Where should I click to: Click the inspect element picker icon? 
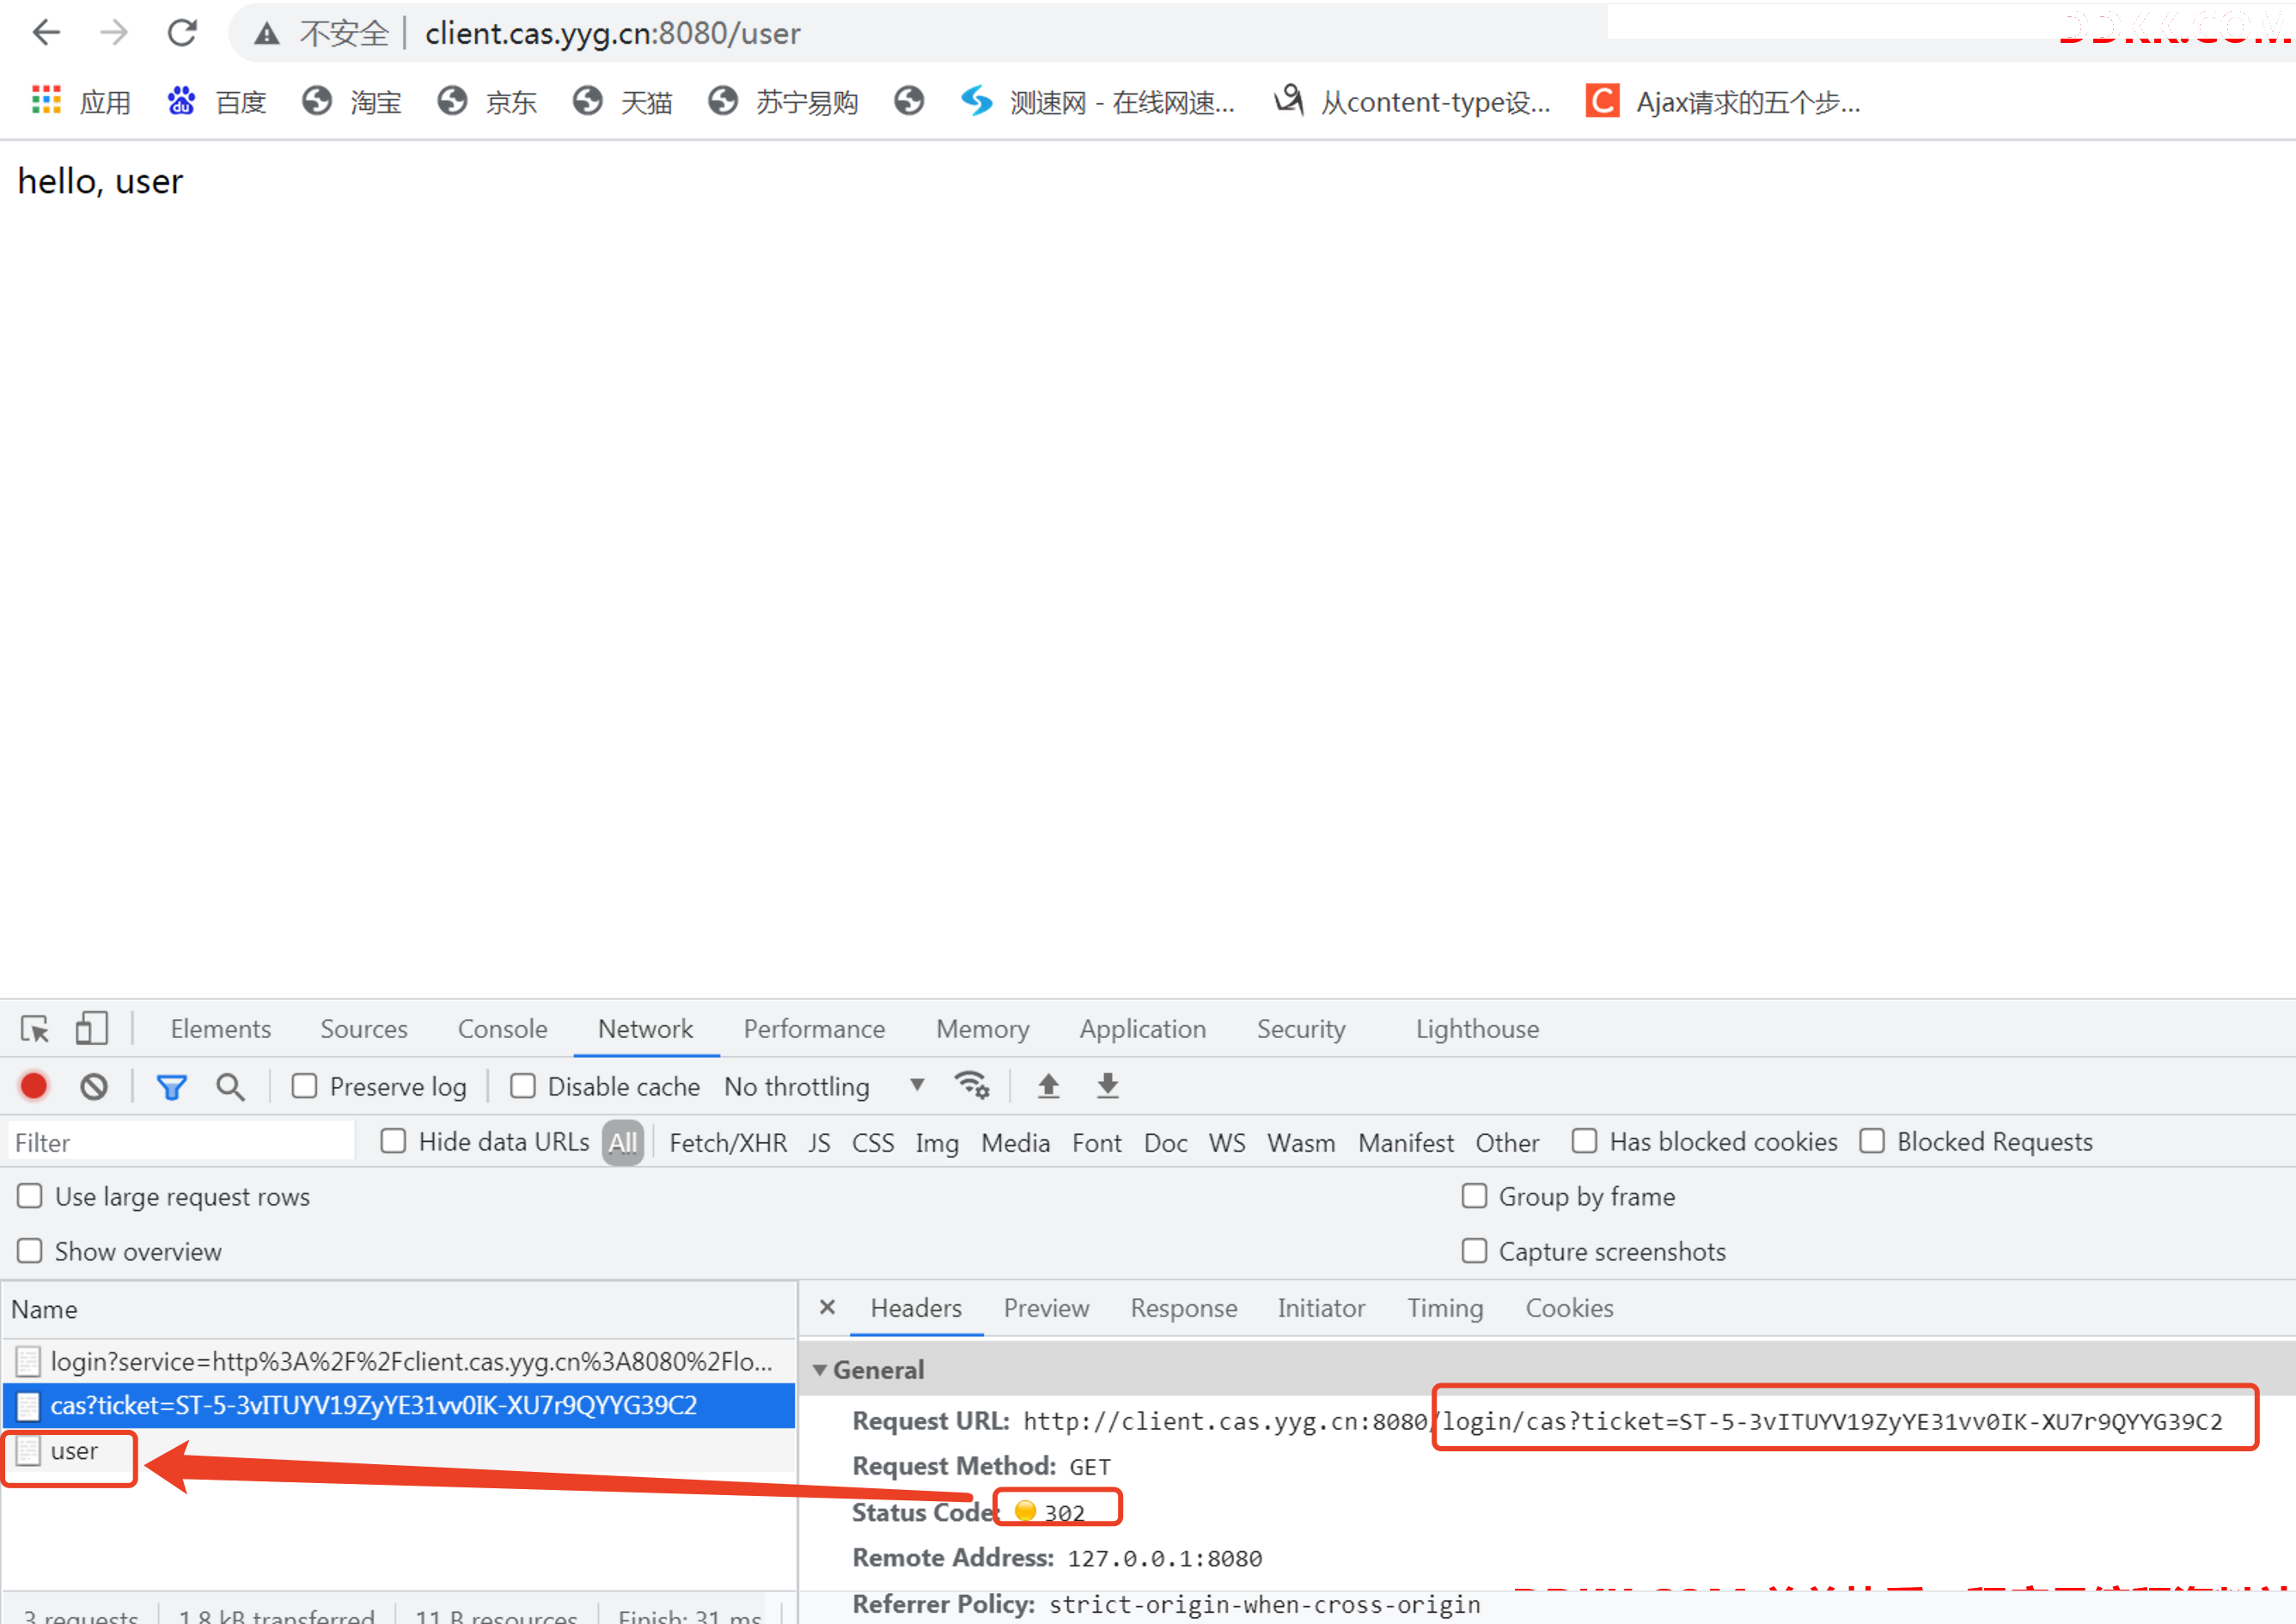(x=35, y=1028)
